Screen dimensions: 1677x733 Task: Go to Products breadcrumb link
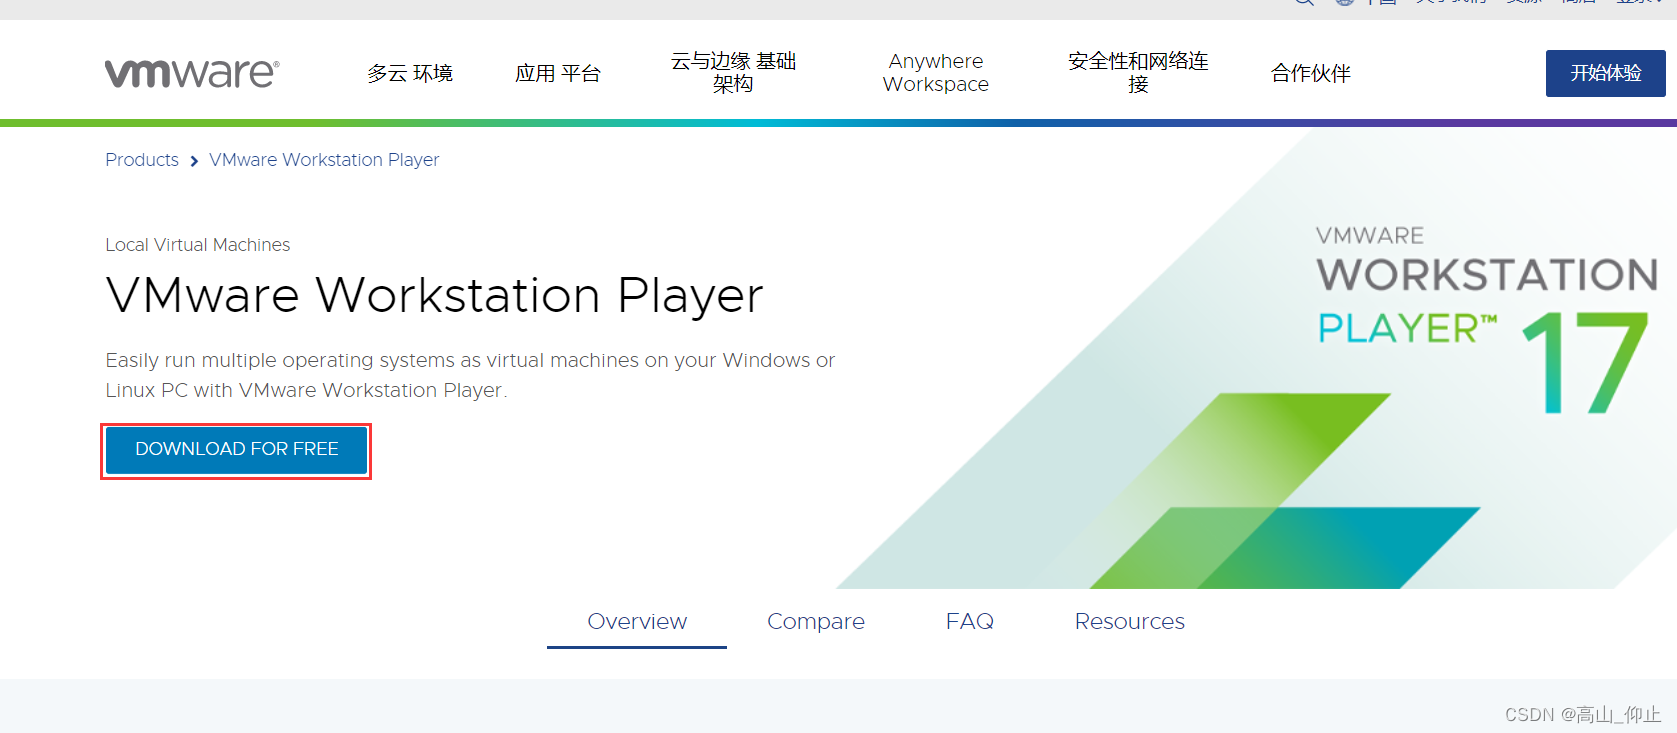(142, 160)
